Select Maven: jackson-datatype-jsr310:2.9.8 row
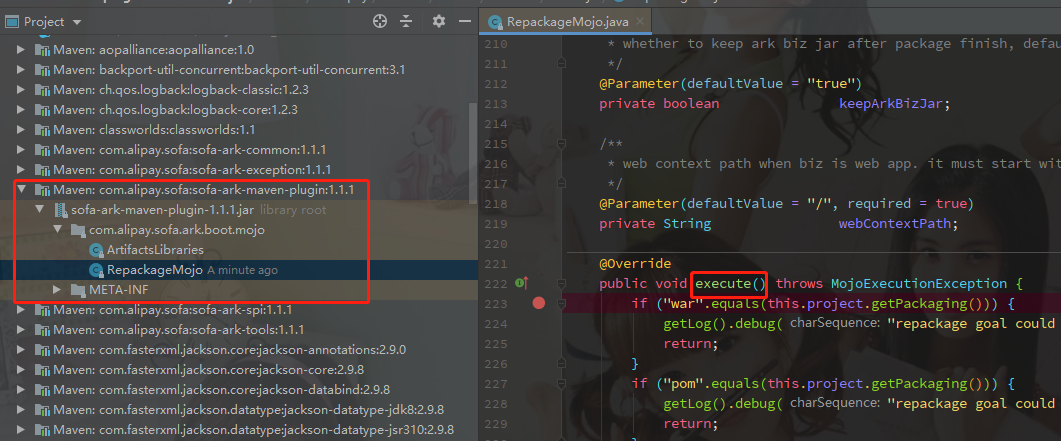This screenshot has height=441, width=1061. tap(237, 430)
